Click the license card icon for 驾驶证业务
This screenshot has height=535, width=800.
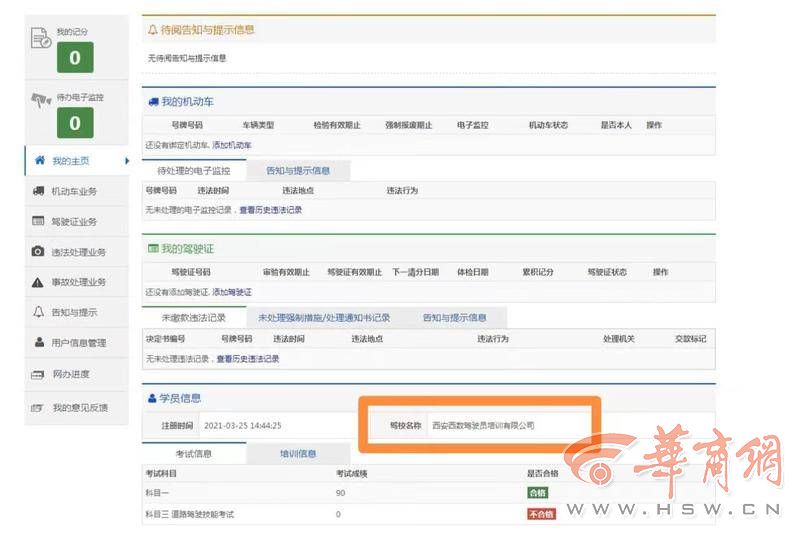pos(38,221)
